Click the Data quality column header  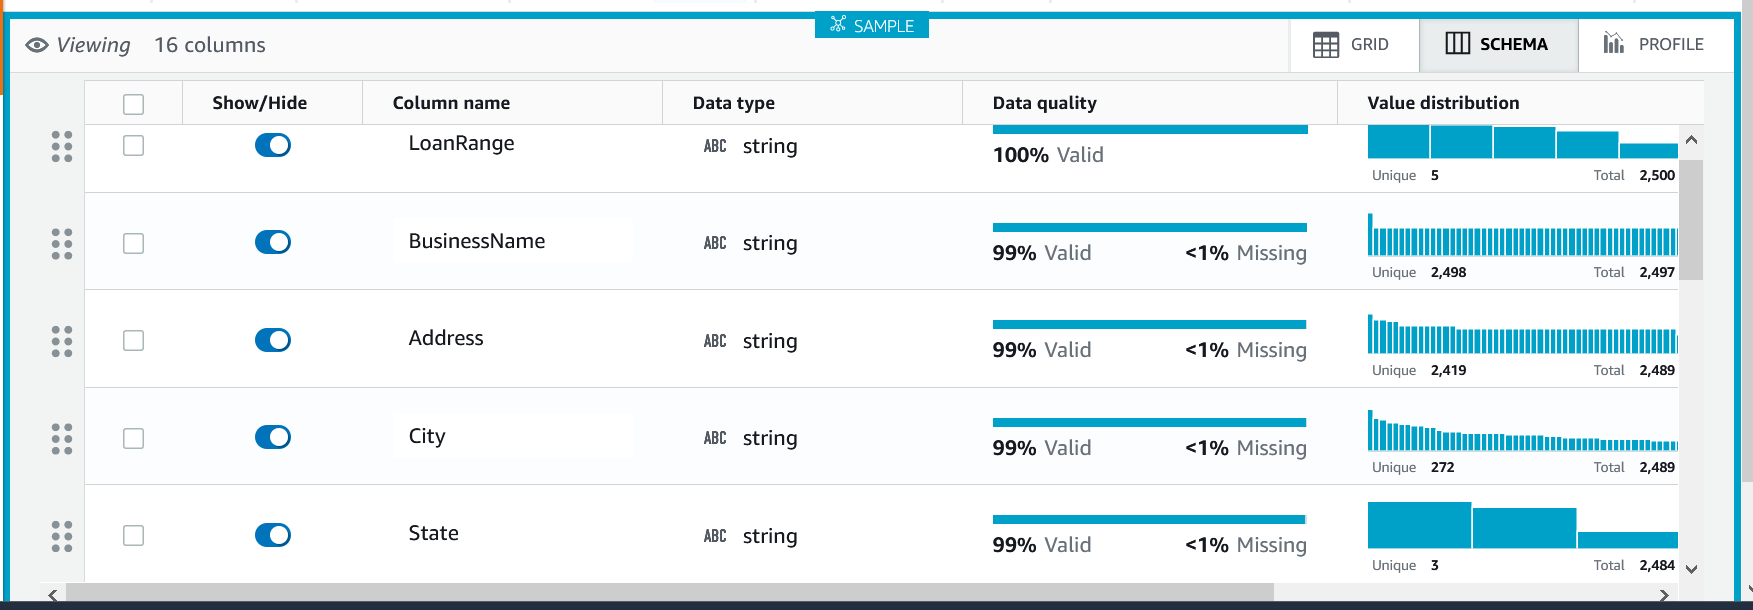1044,103
